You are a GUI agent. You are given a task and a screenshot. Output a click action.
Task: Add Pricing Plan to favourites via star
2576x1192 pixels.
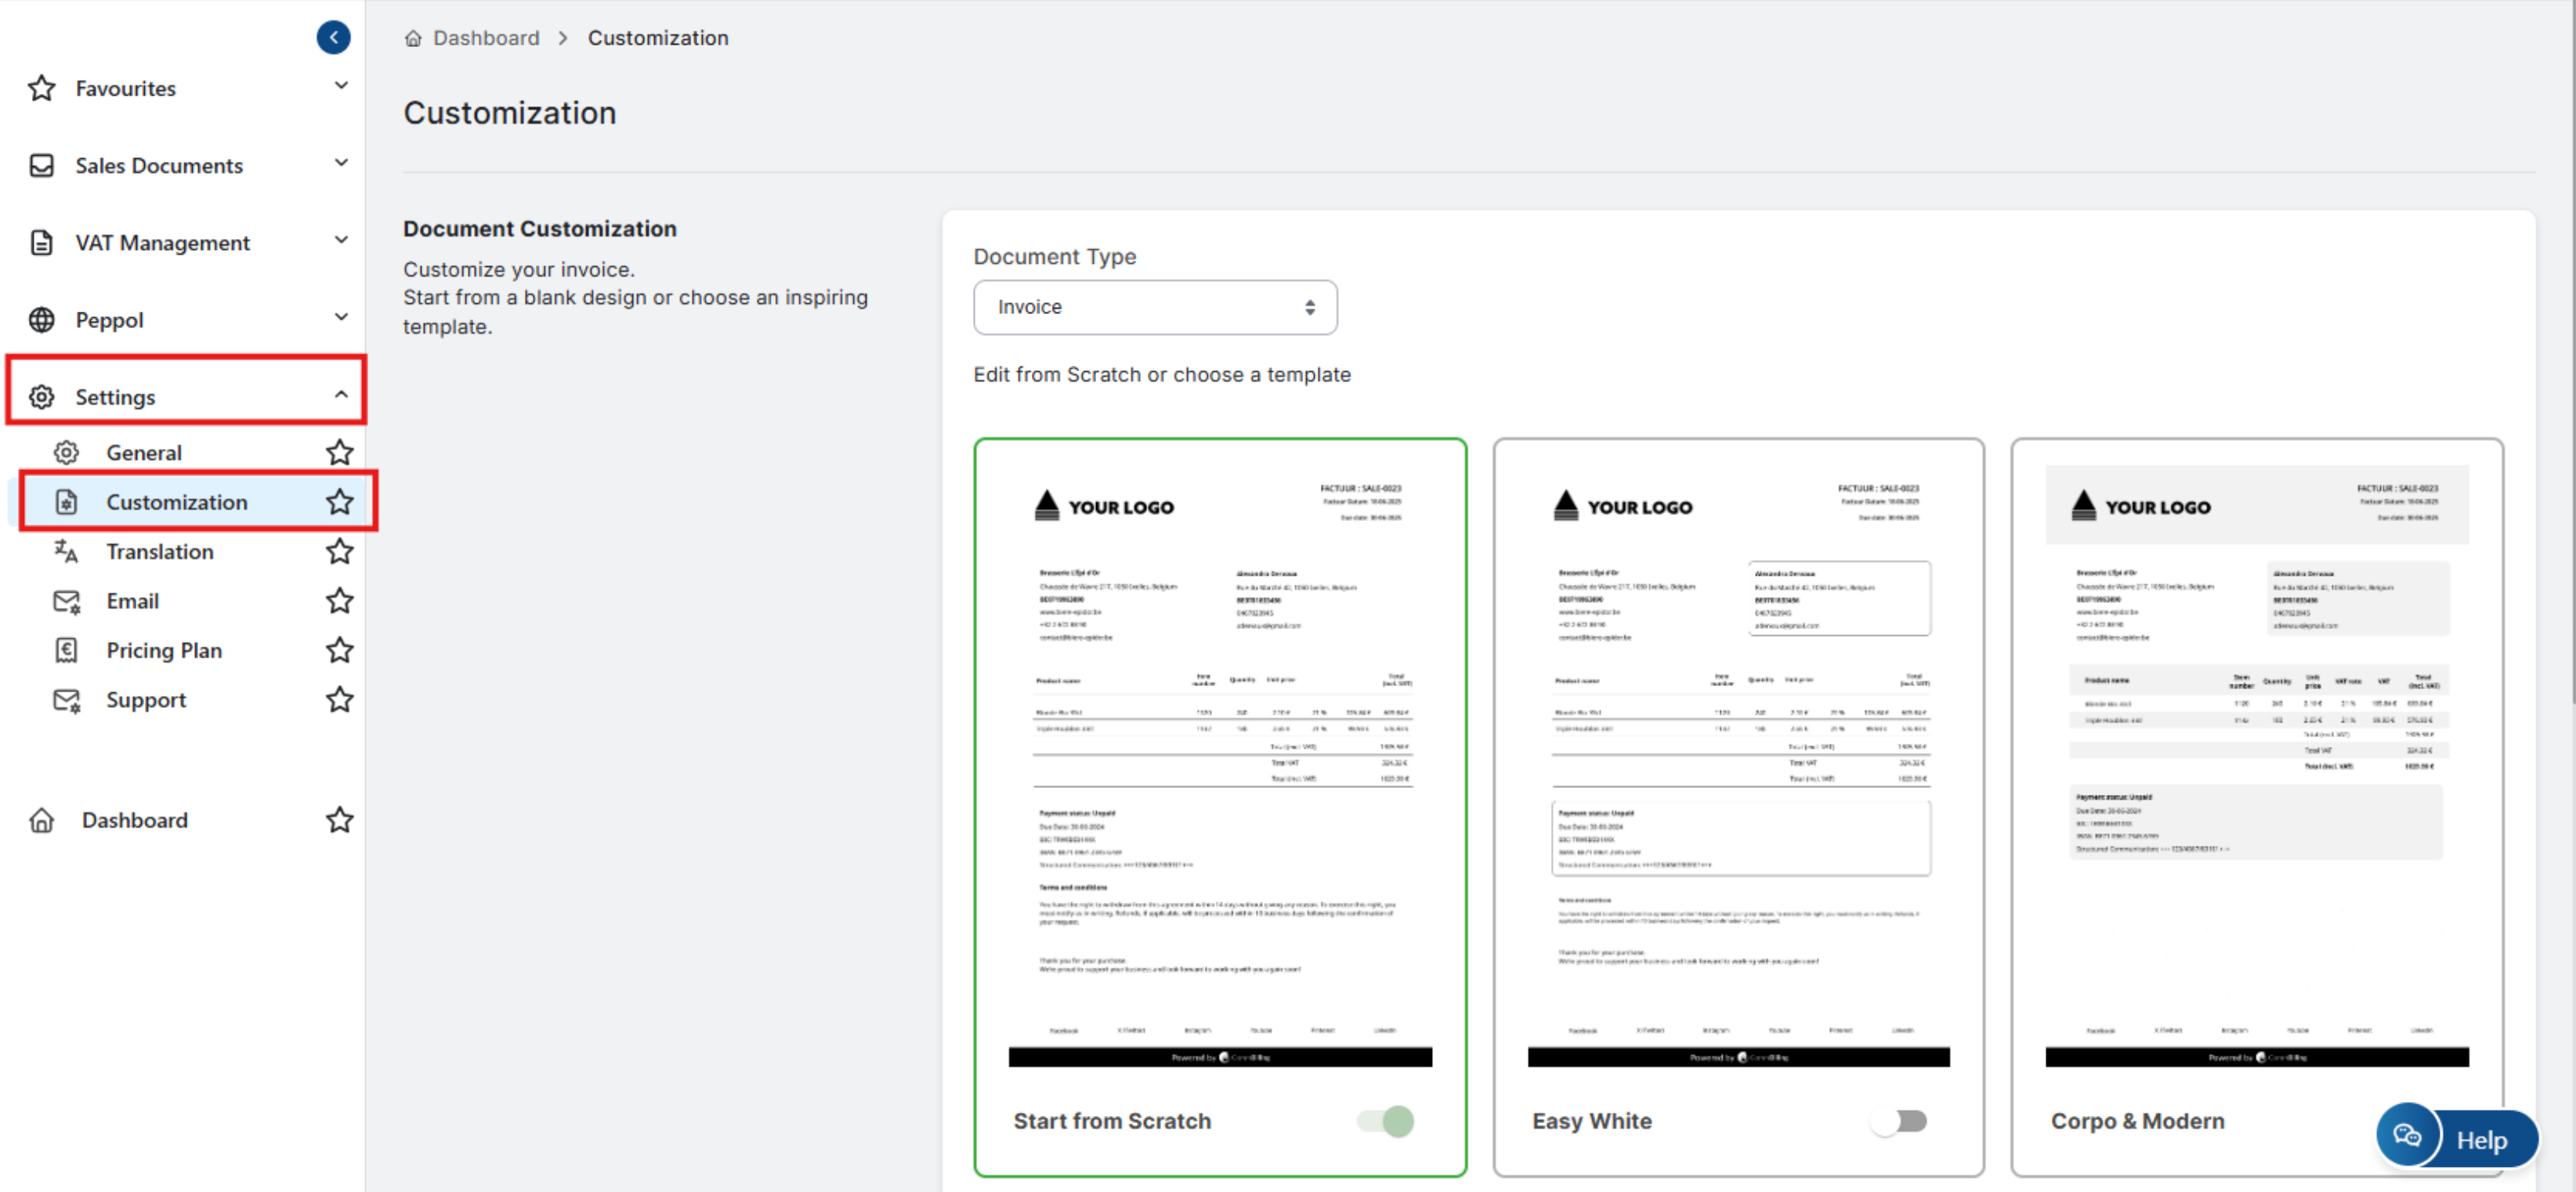point(339,651)
